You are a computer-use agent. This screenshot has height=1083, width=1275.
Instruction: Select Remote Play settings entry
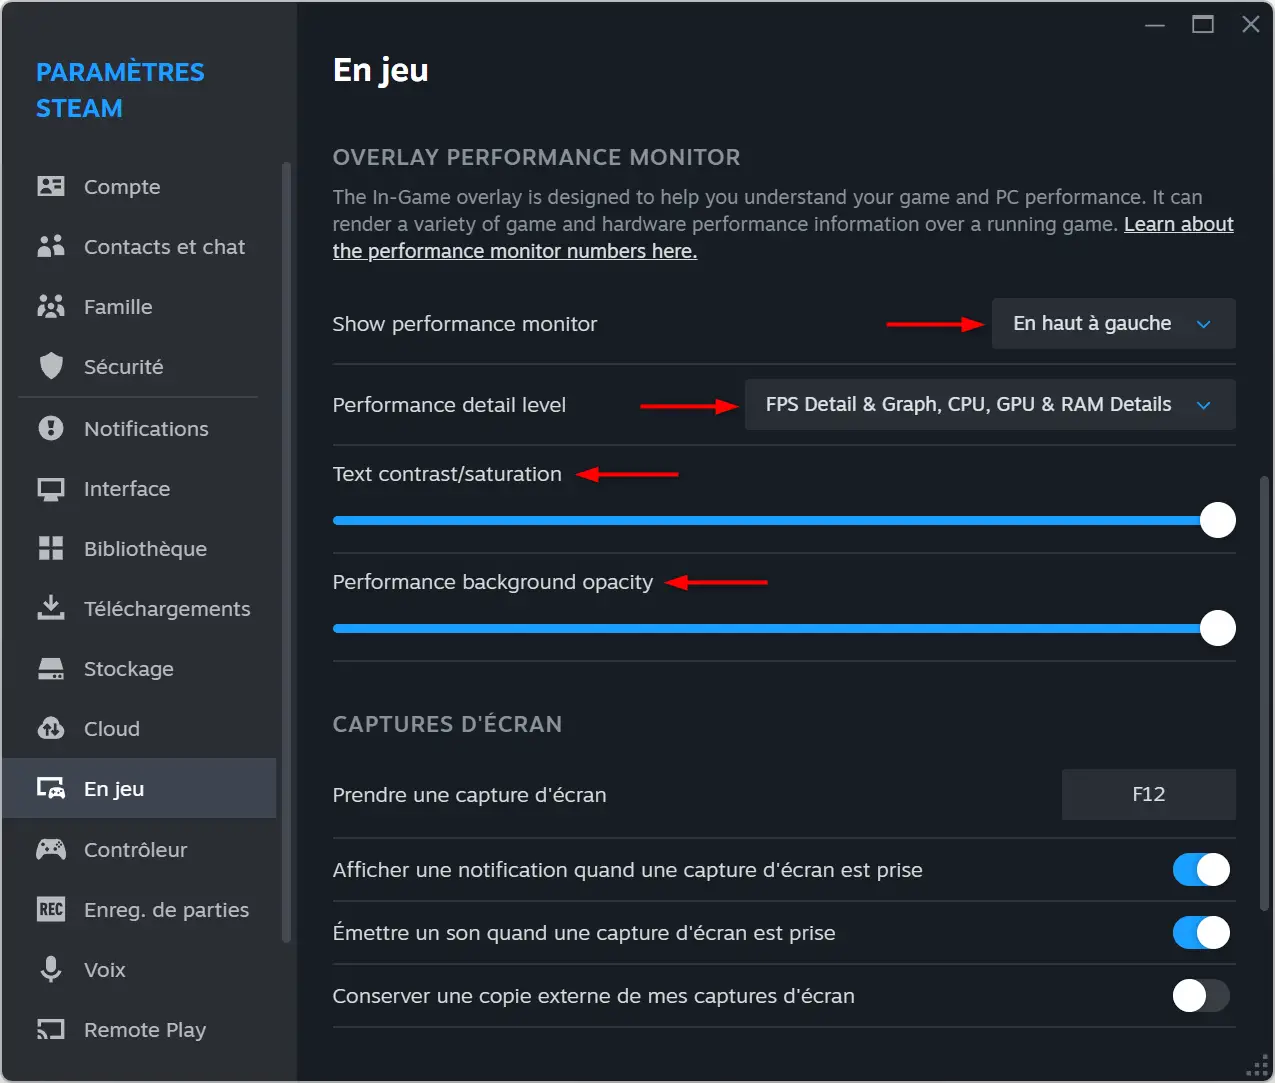pyautogui.click(x=139, y=1030)
